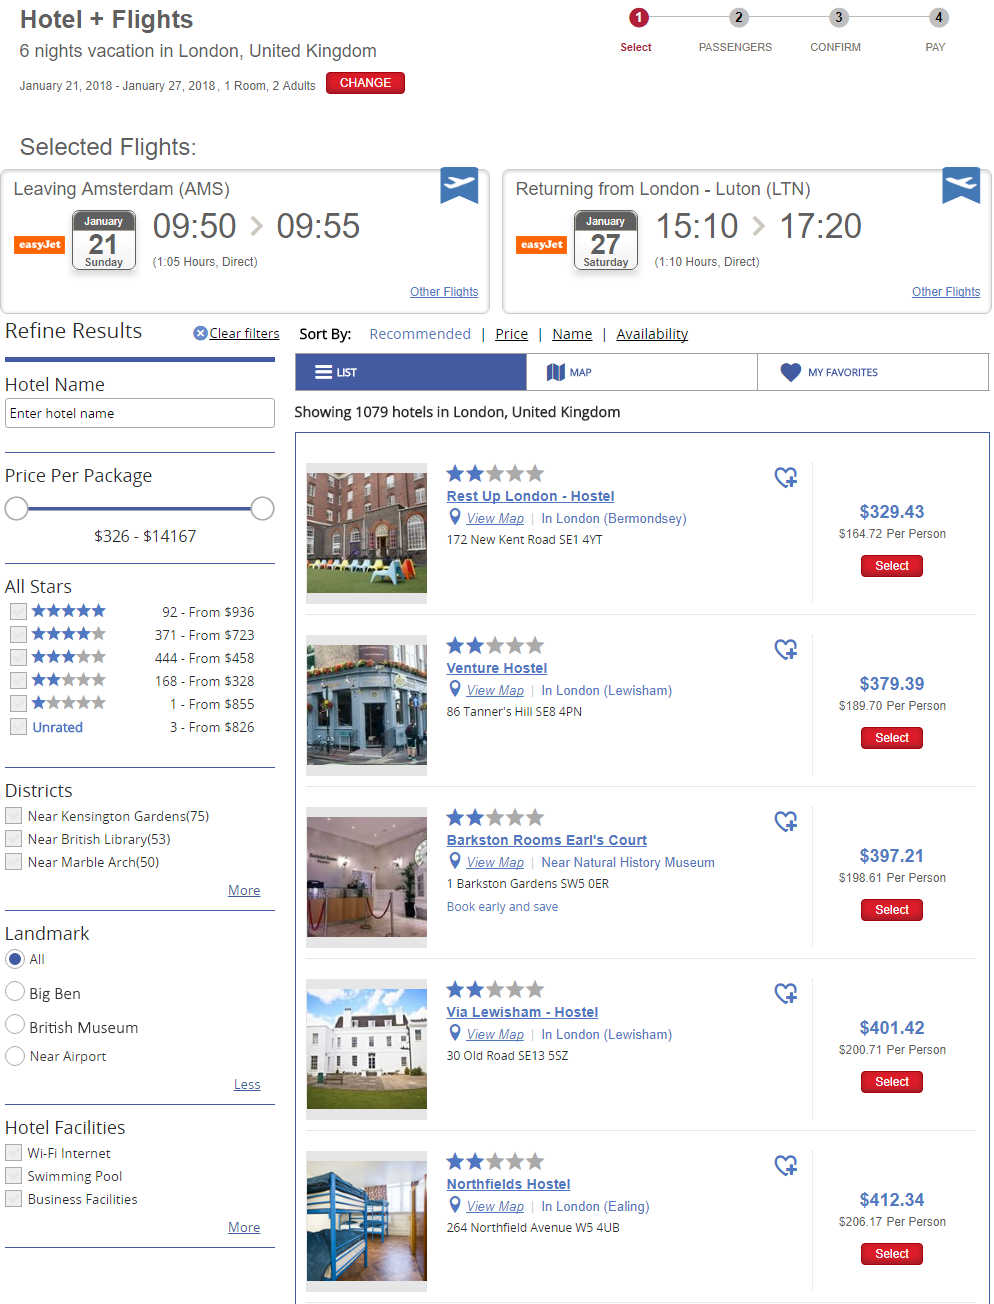Filter by four-star hotels checkbox
This screenshot has width=994, height=1304.
pyautogui.click(x=18, y=634)
